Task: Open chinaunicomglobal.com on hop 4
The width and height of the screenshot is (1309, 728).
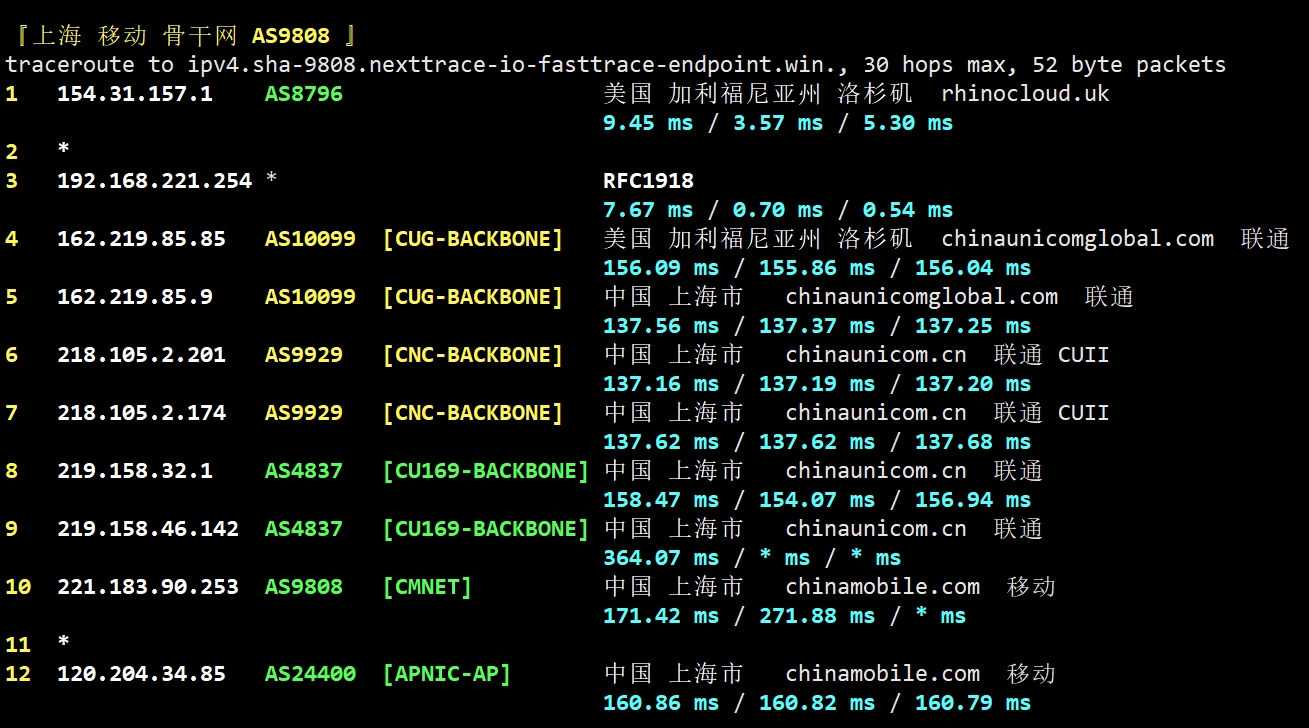Action: (x=1077, y=239)
